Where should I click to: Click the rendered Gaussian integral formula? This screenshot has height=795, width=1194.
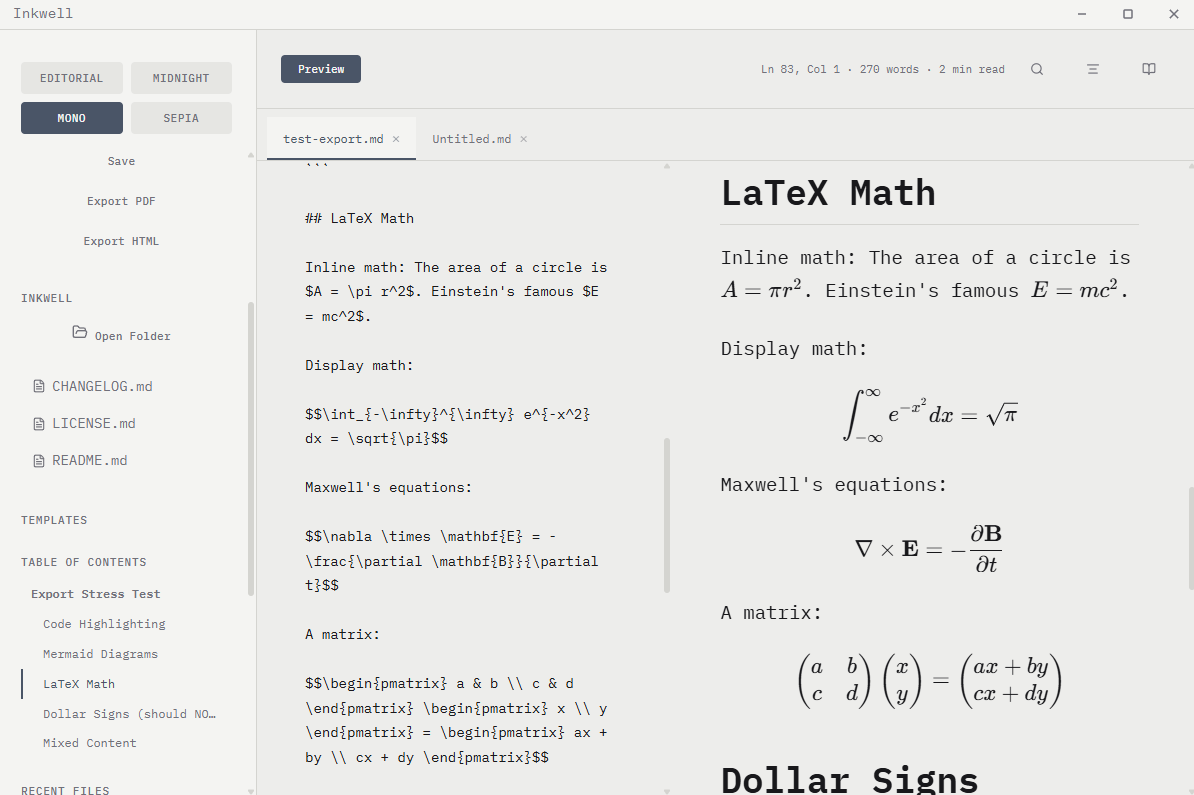(931, 416)
